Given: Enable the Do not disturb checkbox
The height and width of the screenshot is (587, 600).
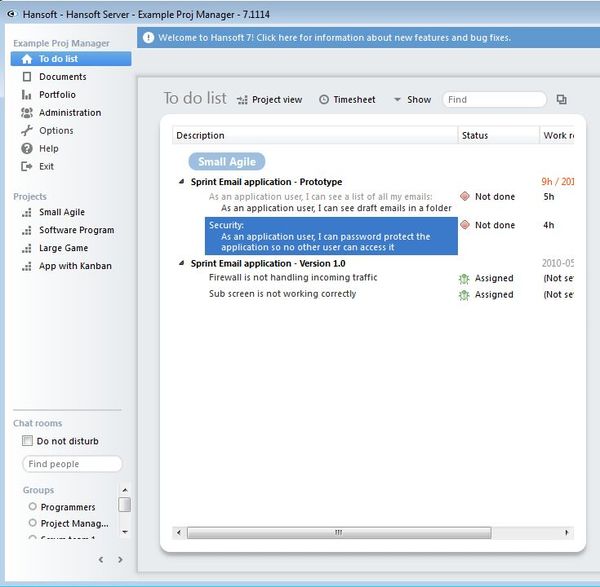Looking at the screenshot, I should coord(28,441).
